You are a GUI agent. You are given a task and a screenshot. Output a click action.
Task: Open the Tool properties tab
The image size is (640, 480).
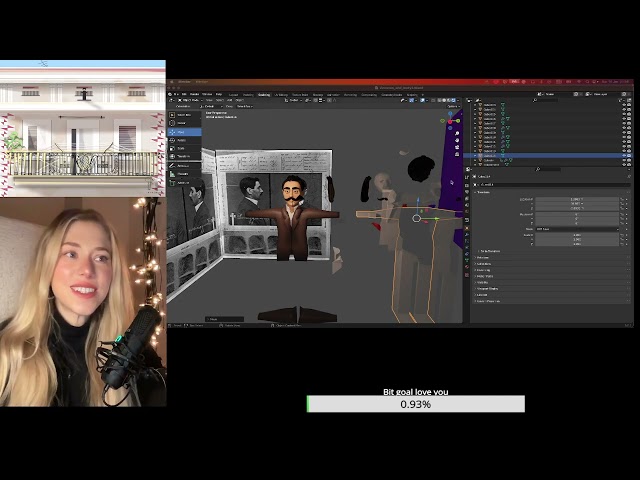[x=467, y=177]
